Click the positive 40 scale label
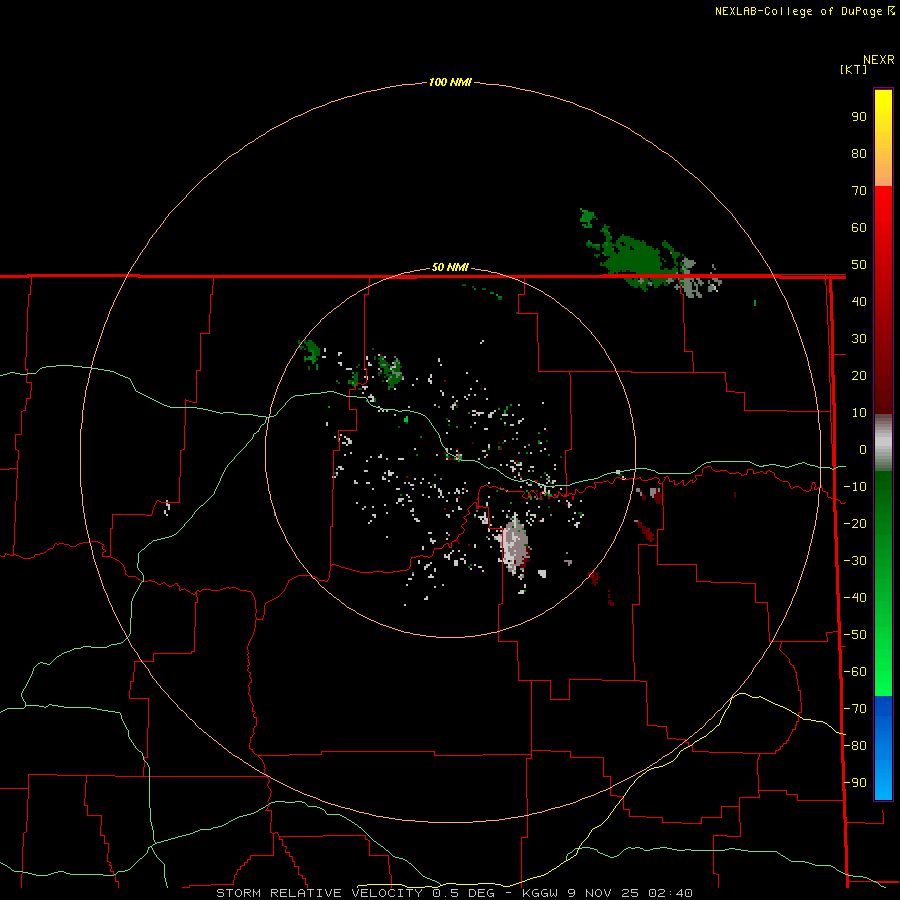 [x=859, y=302]
